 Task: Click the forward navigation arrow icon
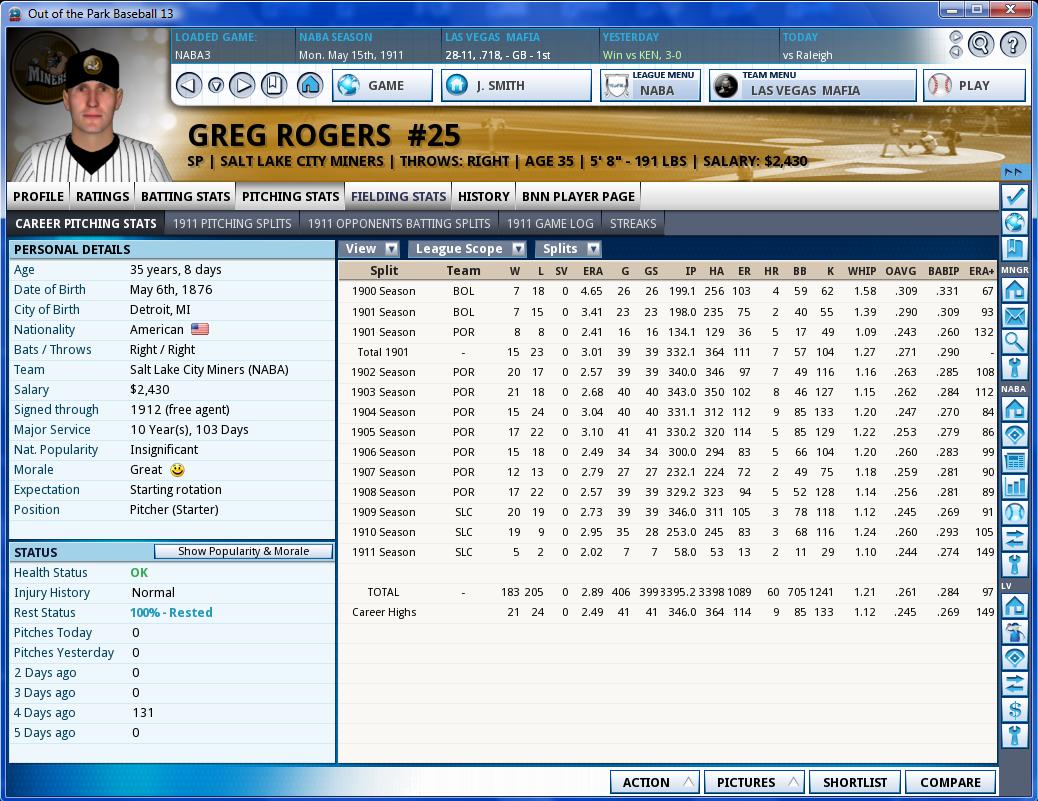(x=242, y=85)
